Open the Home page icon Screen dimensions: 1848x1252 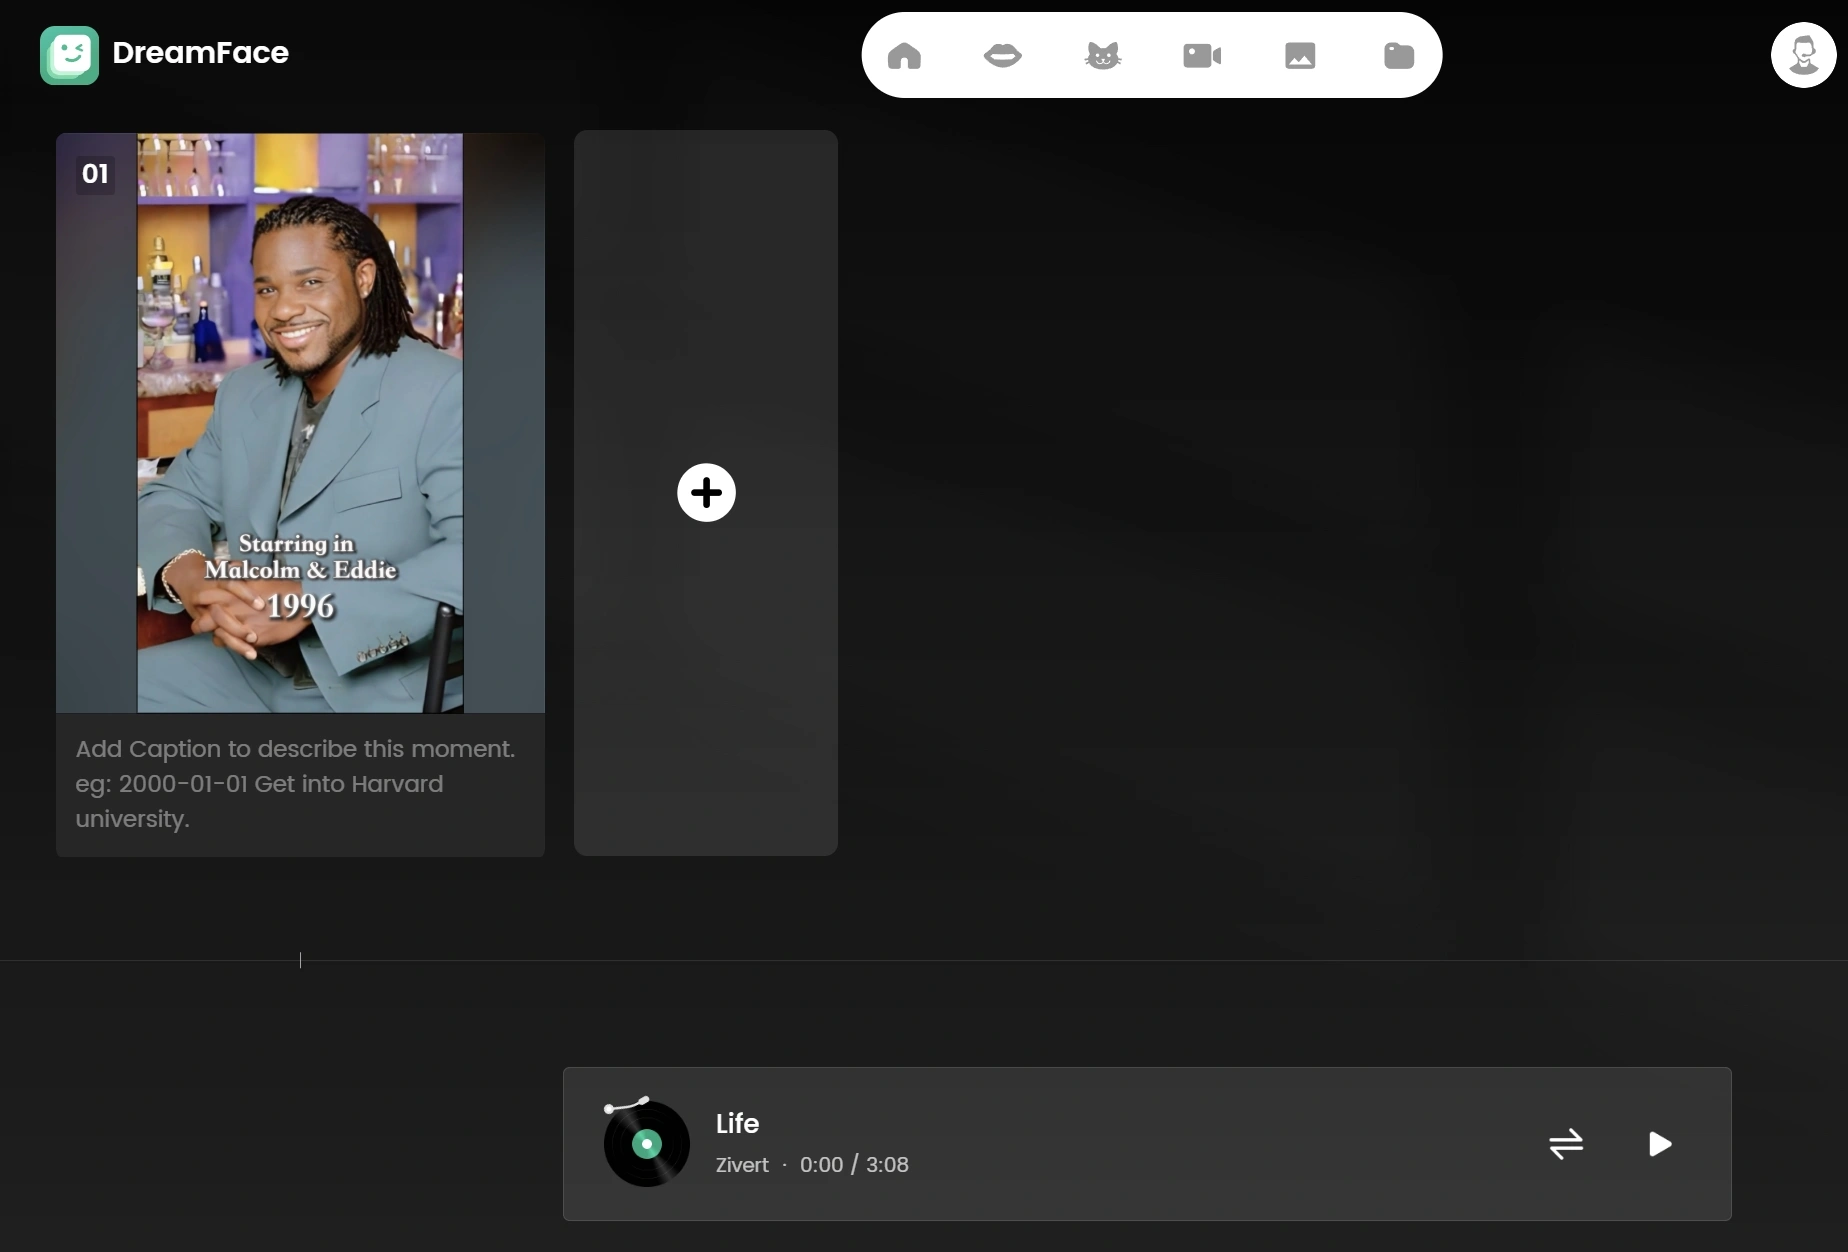click(x=904, y=56)
